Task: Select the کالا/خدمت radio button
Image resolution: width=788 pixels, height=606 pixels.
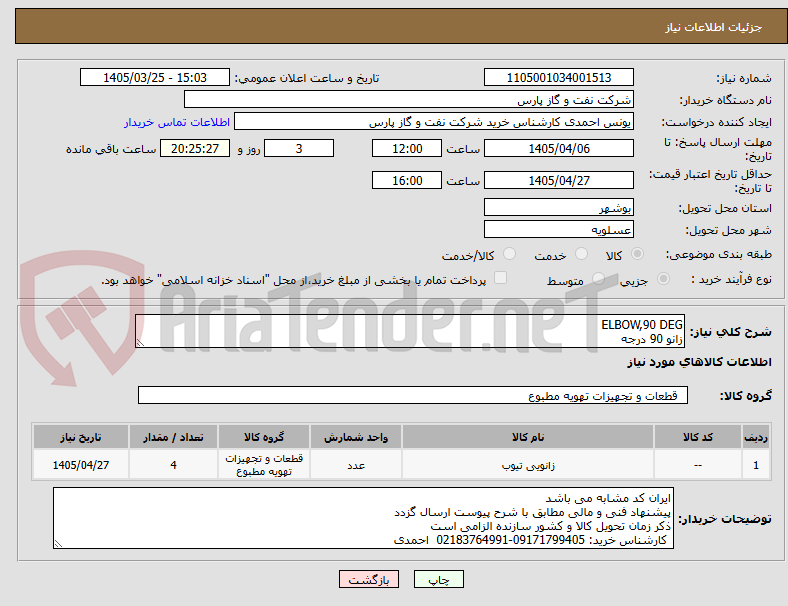Action: (509, 254)
